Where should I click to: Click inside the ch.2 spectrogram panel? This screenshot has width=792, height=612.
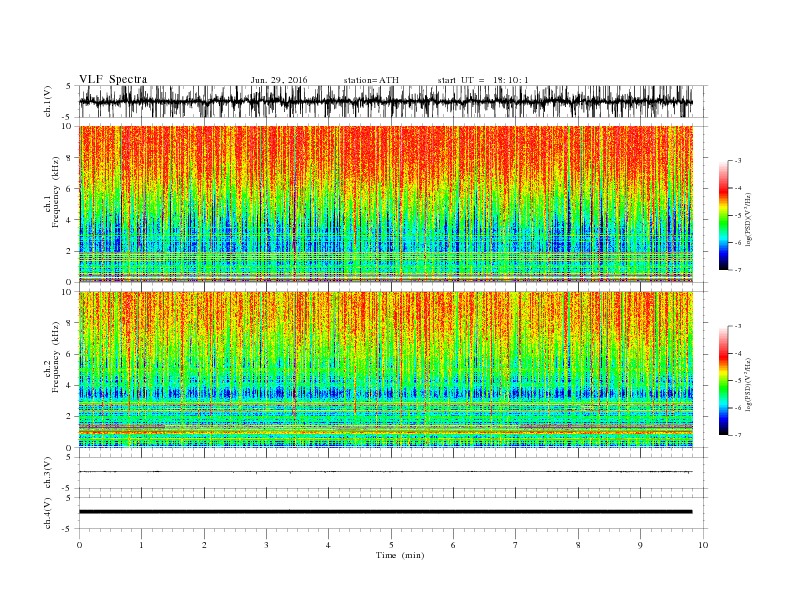(386, 369)
